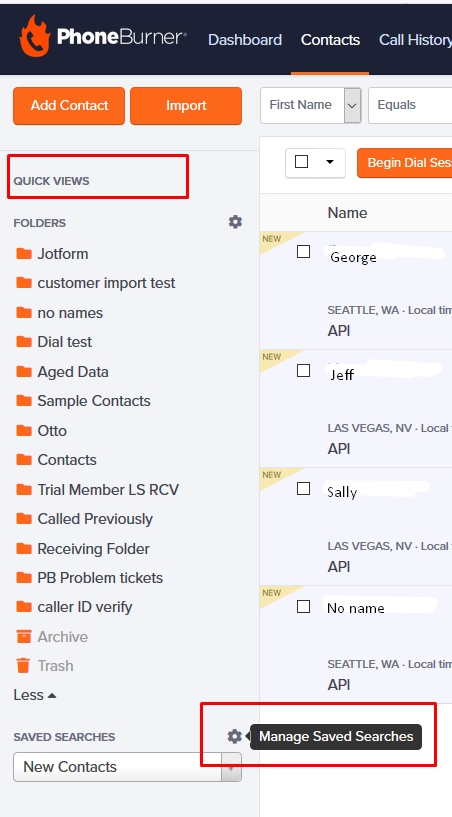
Task: Start Begin Dial Session button
Action: (405, 163)
